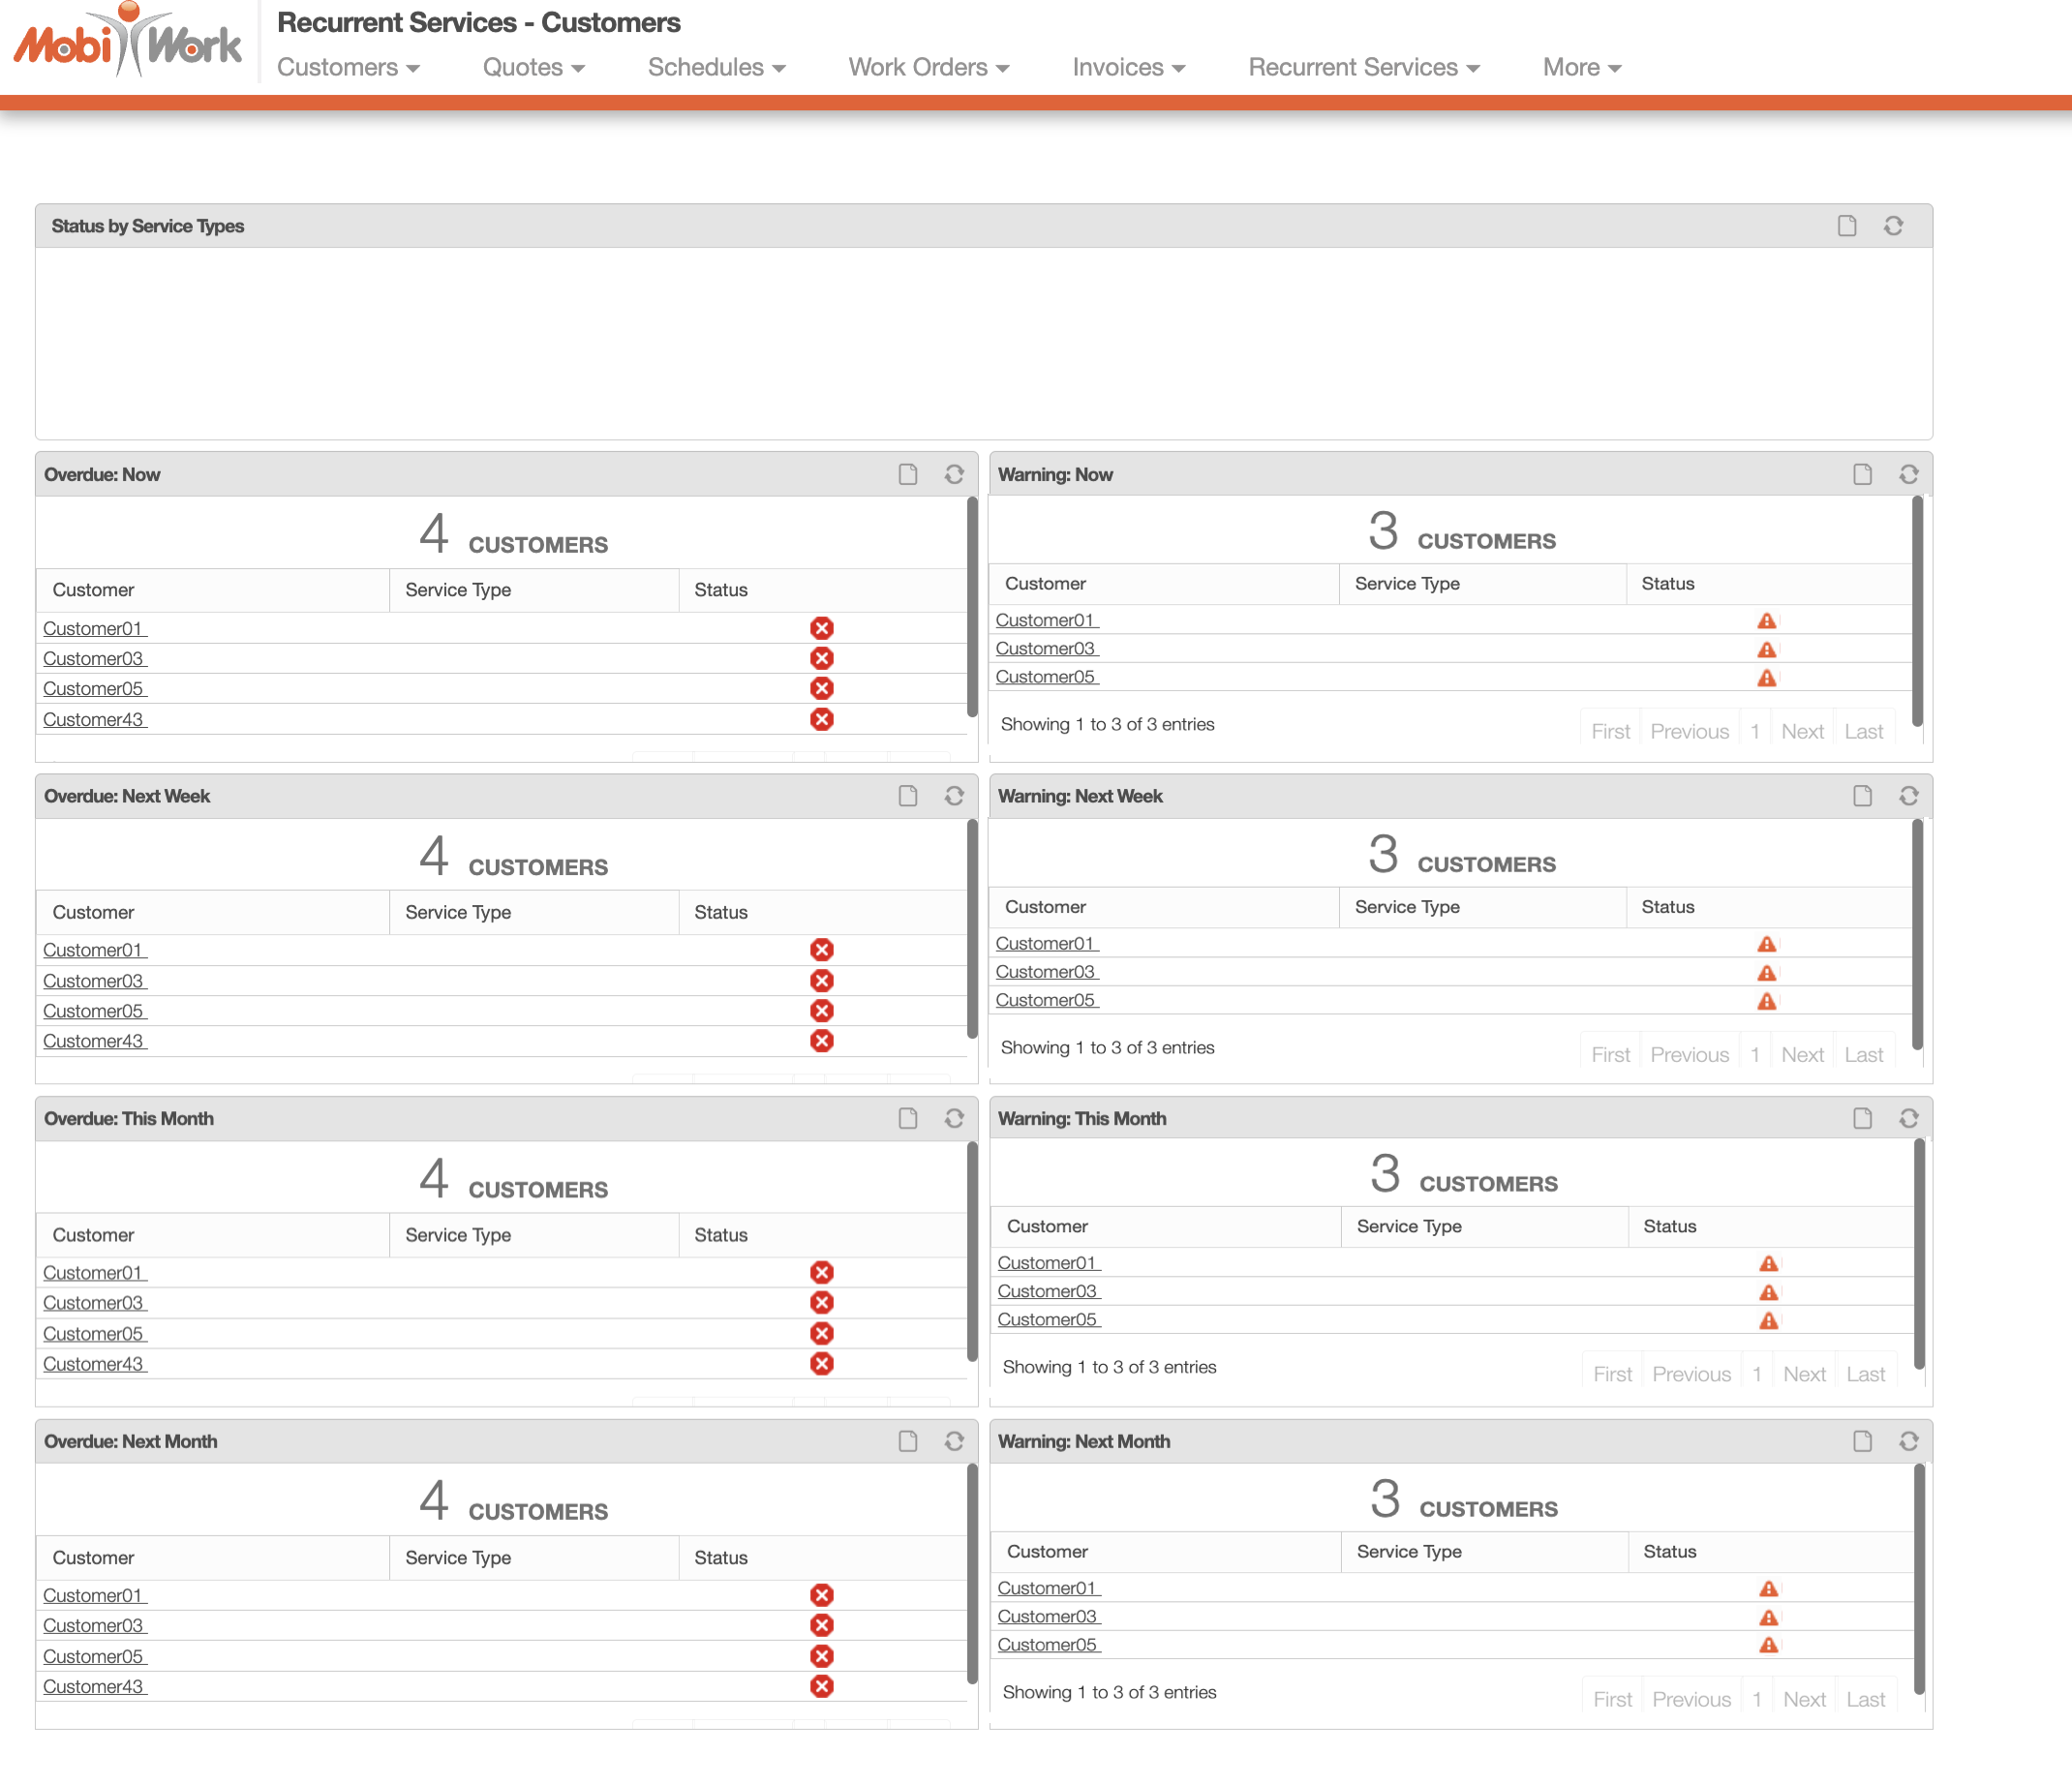The height and width of the screenshot is (1785, 2072).
Task: Open the Customers dropdown menu
Action: tap(347, 67)
